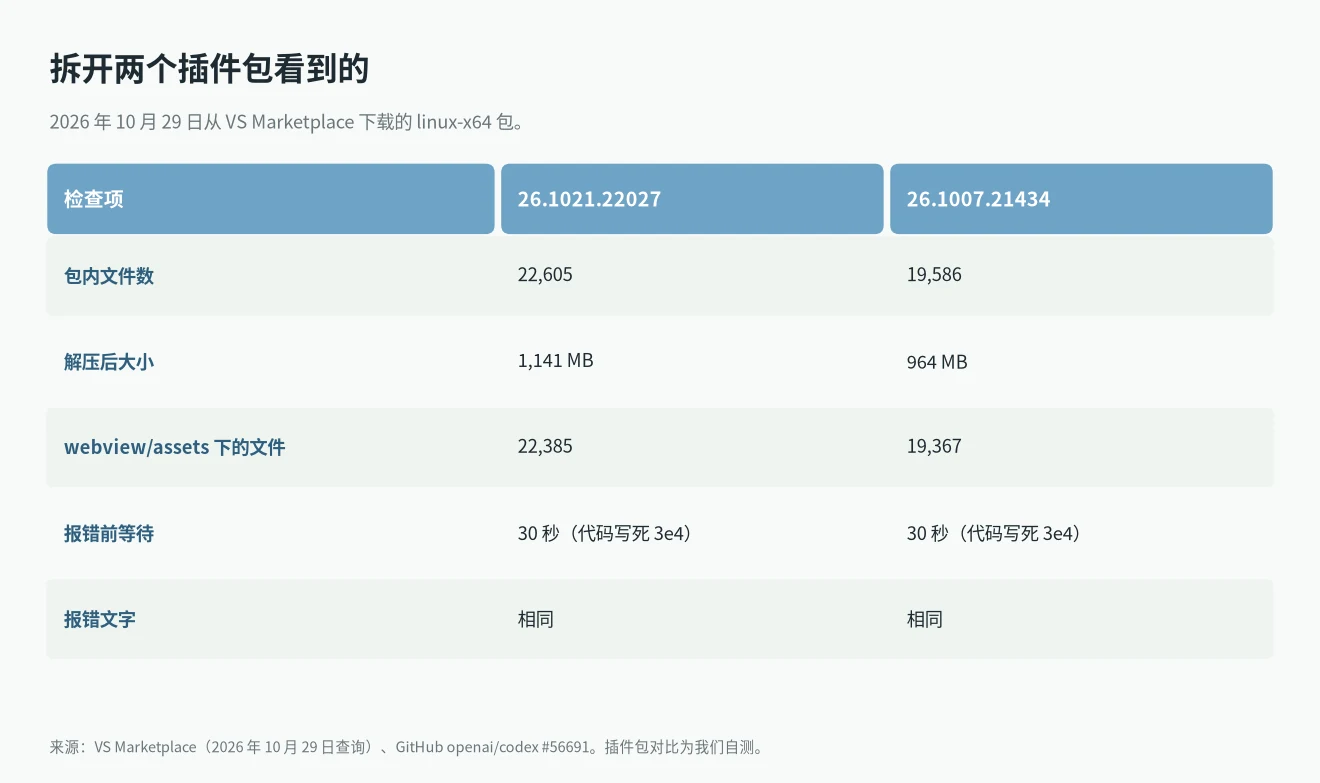
Task: Select 相同 cell under 26.1007.21434
Action: pos(924,620)
